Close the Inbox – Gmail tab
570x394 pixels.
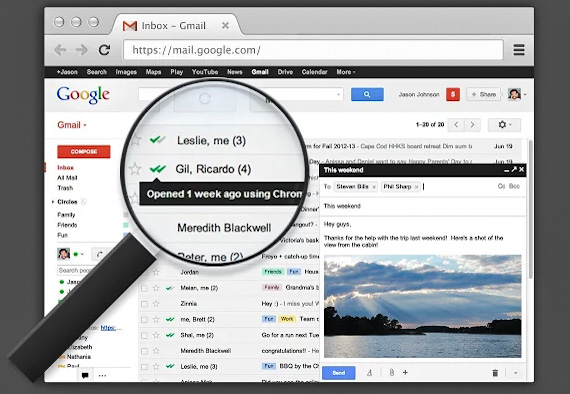[x=225, y=25]
